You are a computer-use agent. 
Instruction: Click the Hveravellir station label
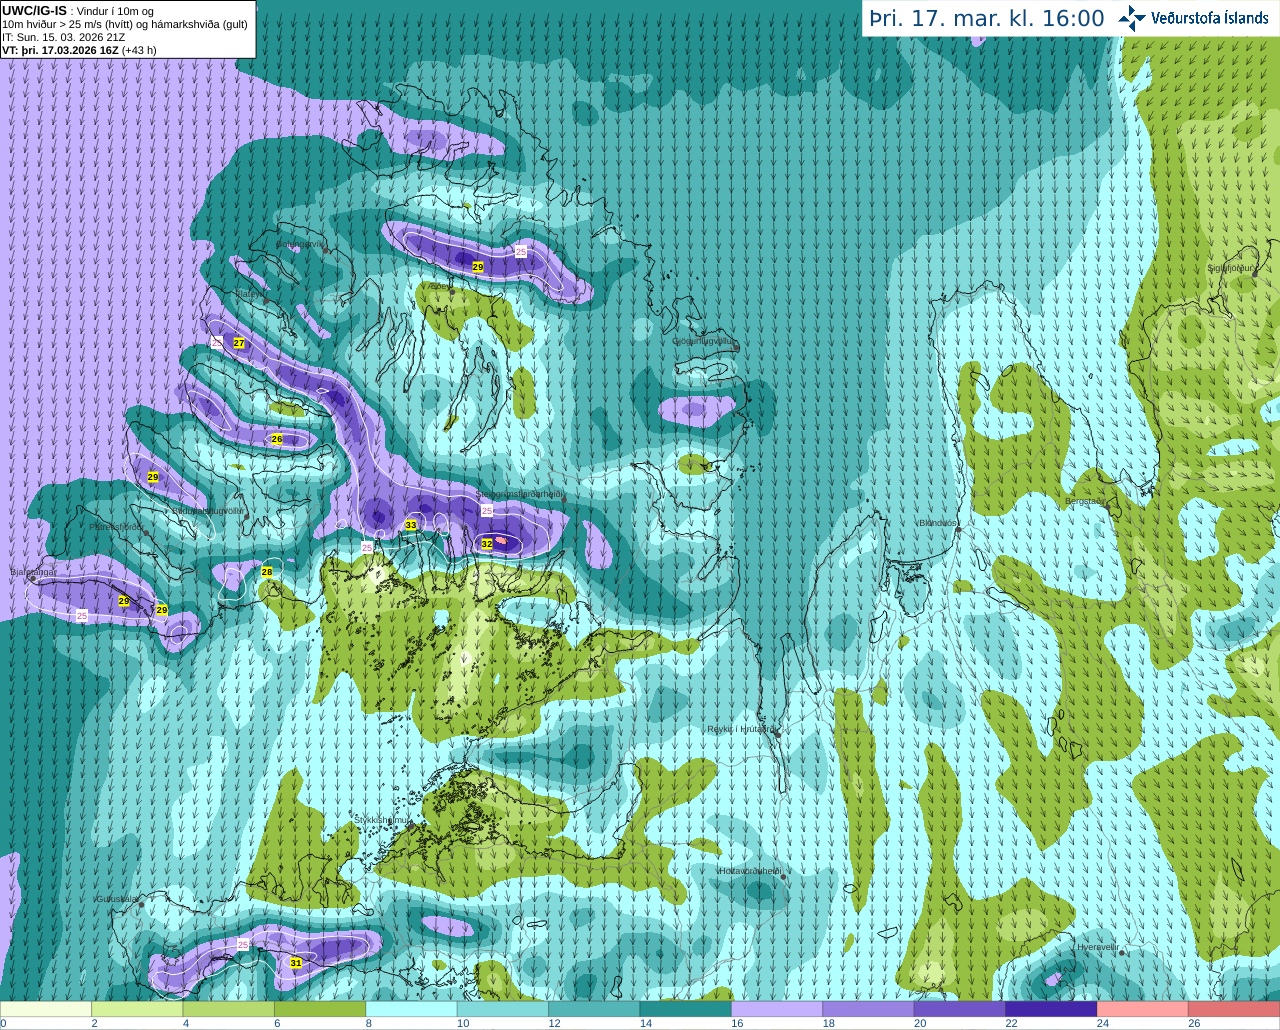click(1097, 947)
